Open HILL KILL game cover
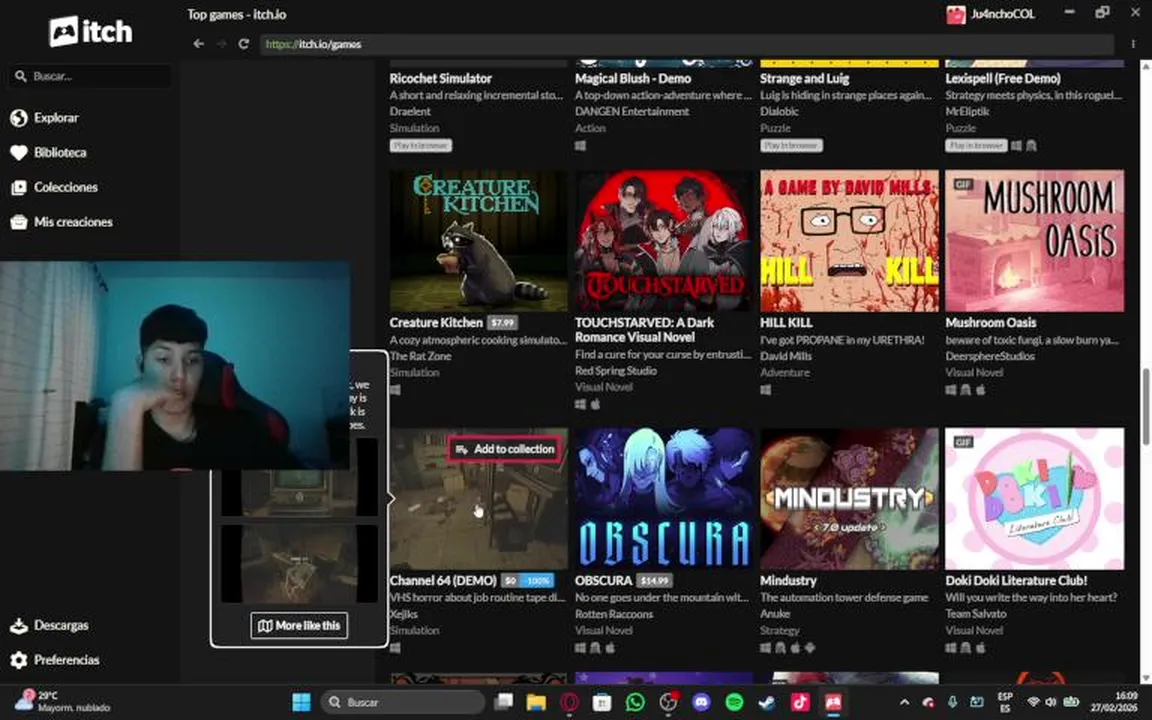The height and width of the screenshot is (720, 1152). (x=849, y=241)
